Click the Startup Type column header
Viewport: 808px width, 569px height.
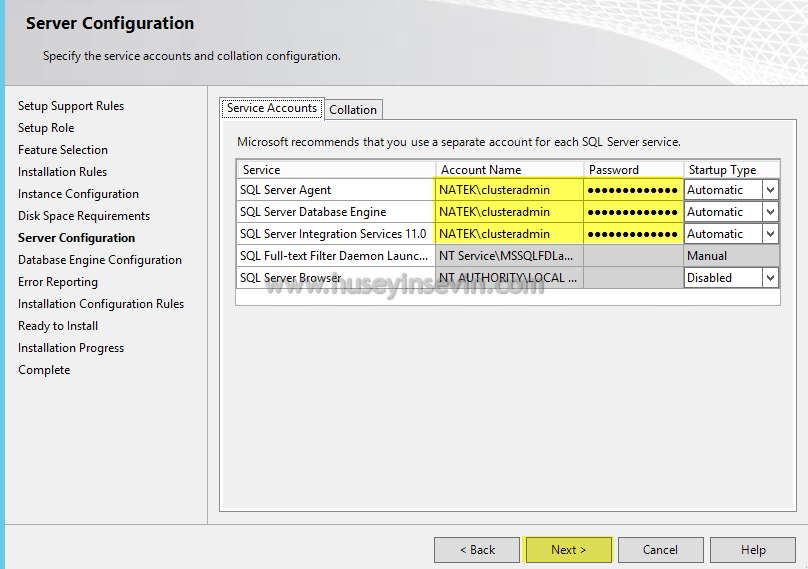click(x=732, y=170)
